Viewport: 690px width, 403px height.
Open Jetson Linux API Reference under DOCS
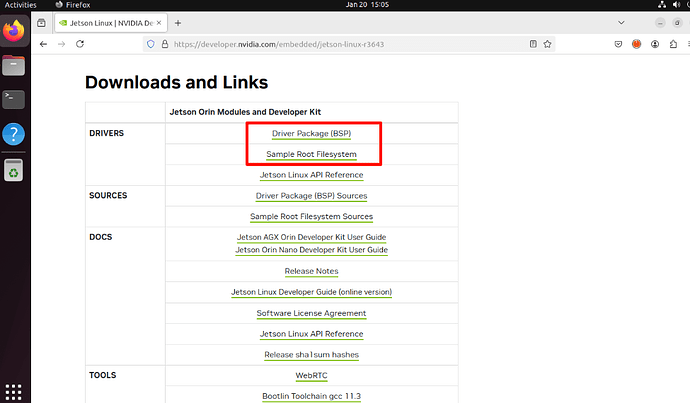[x=312, y=334]
